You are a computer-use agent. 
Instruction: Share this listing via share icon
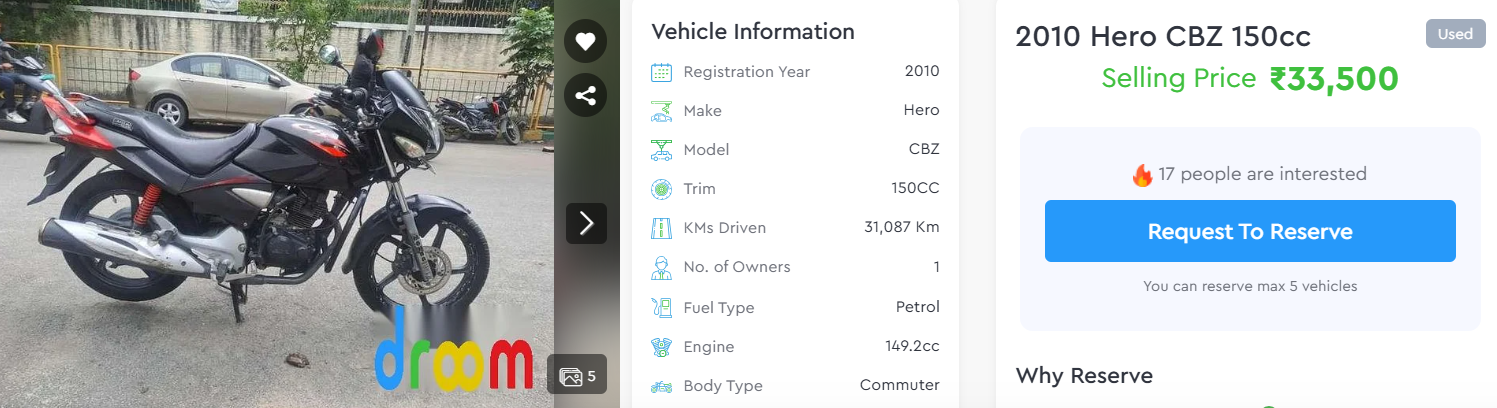pyautogui.click(x=586, y=96)
